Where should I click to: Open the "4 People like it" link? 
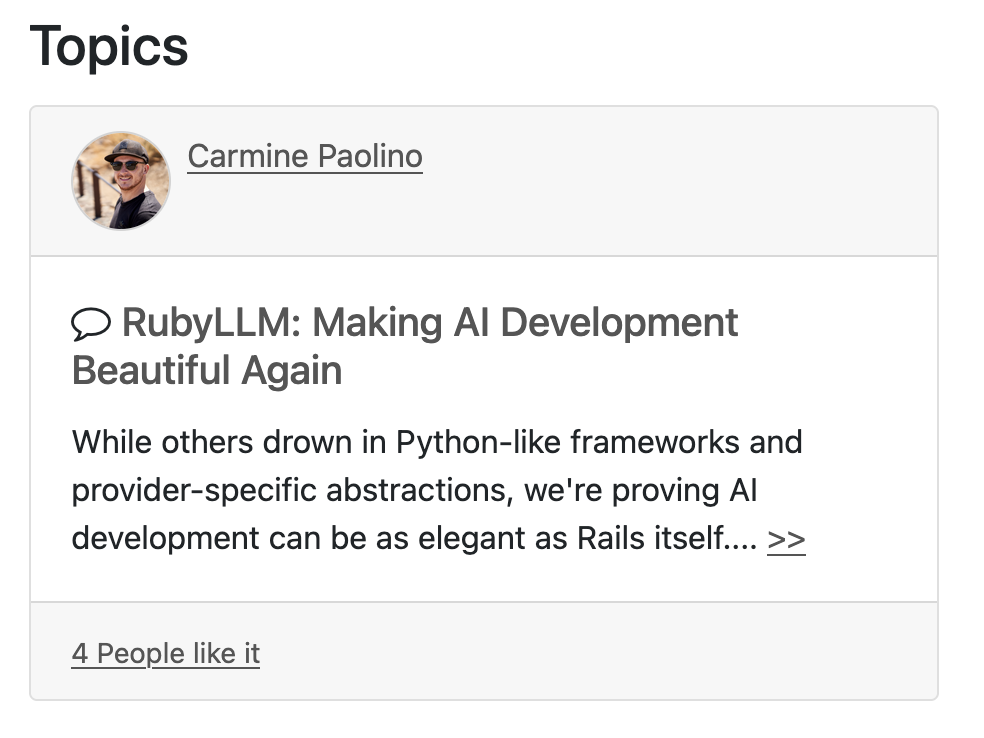click(x=165, y=654)
